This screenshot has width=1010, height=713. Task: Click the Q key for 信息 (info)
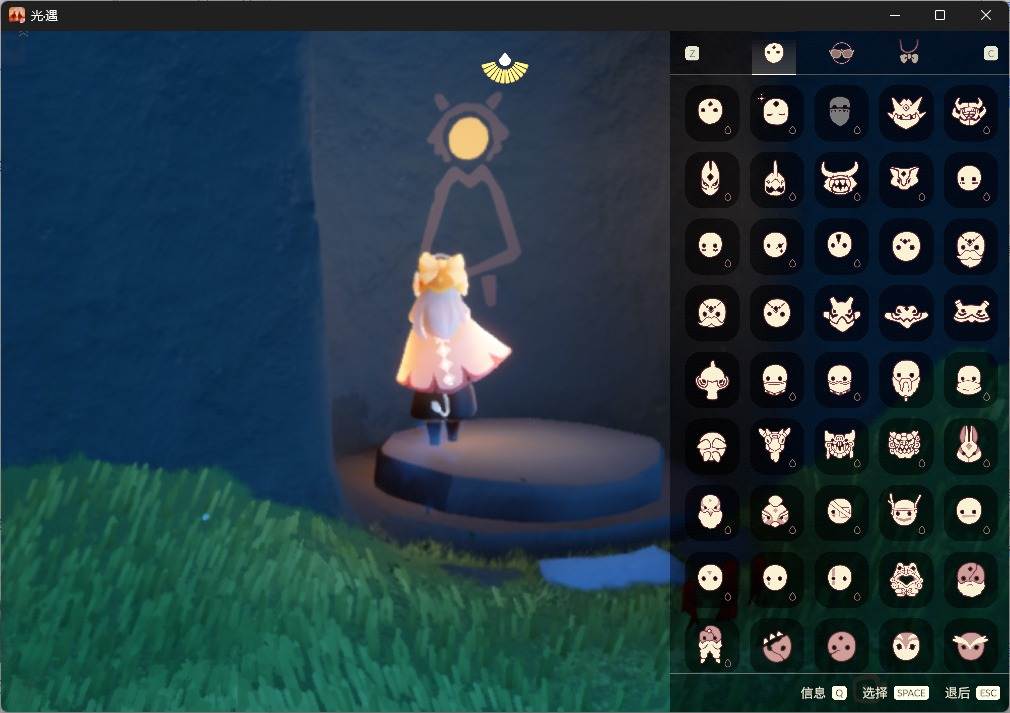(x=839, y=693)
